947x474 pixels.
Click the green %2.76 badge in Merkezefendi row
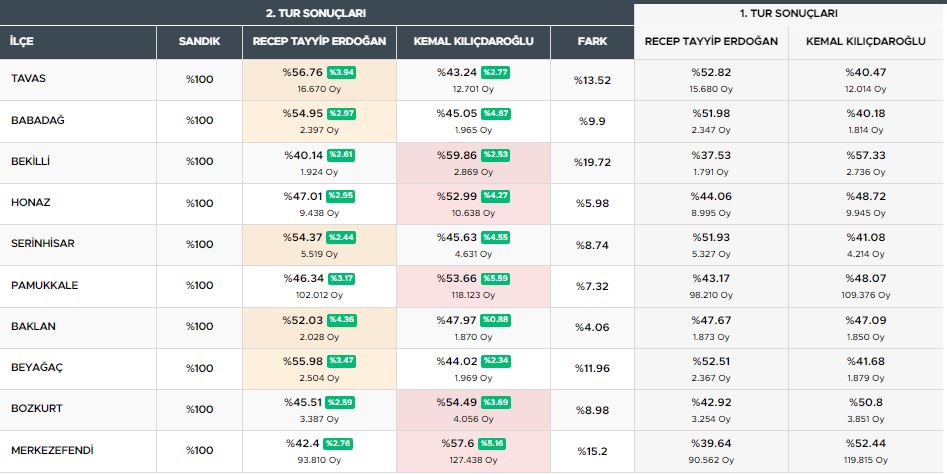coord(338,443)
